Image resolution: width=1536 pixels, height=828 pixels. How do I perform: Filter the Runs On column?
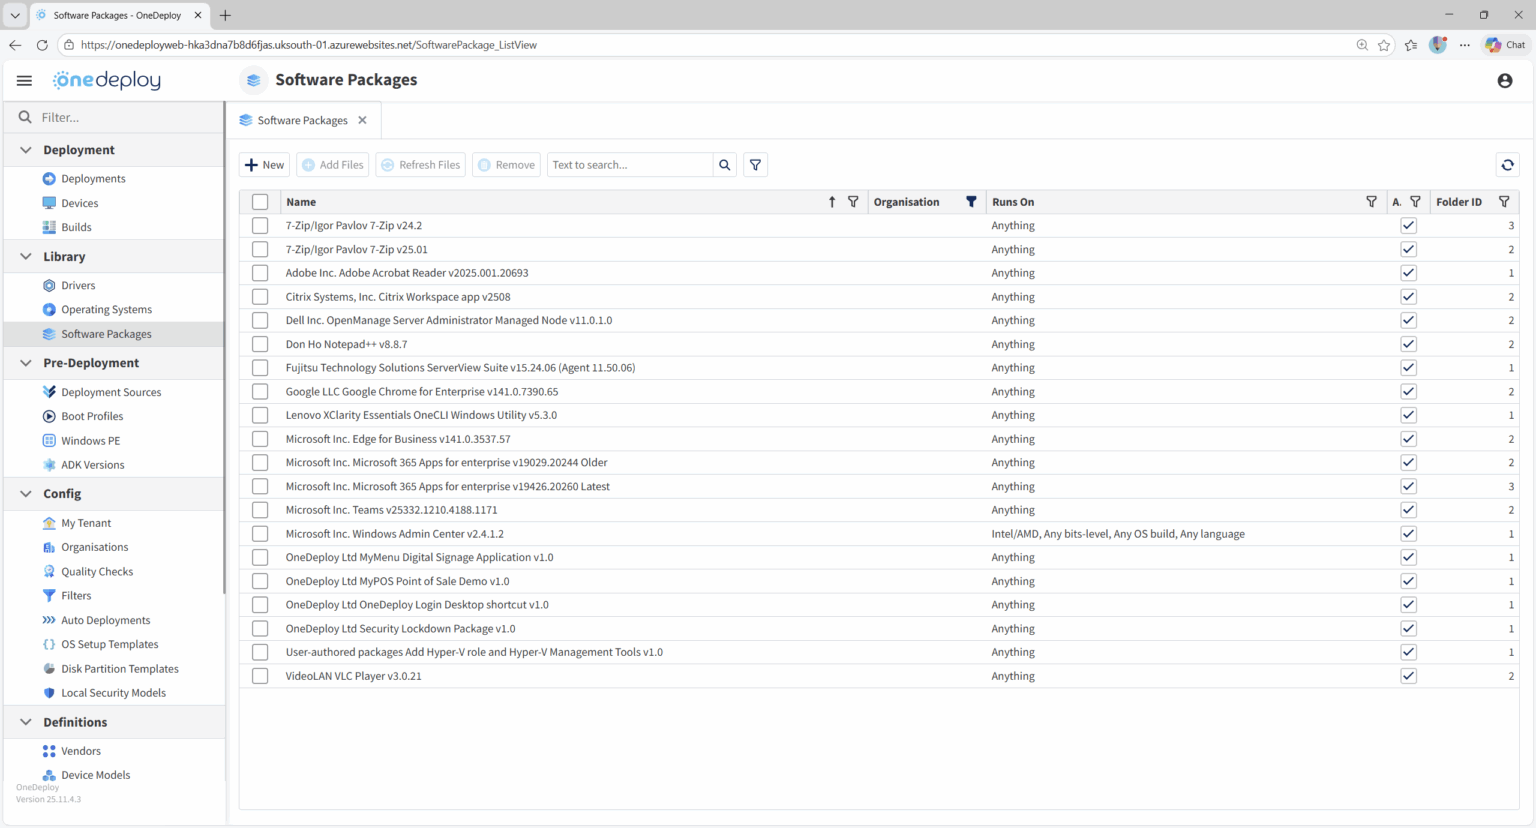[1371, 202]
